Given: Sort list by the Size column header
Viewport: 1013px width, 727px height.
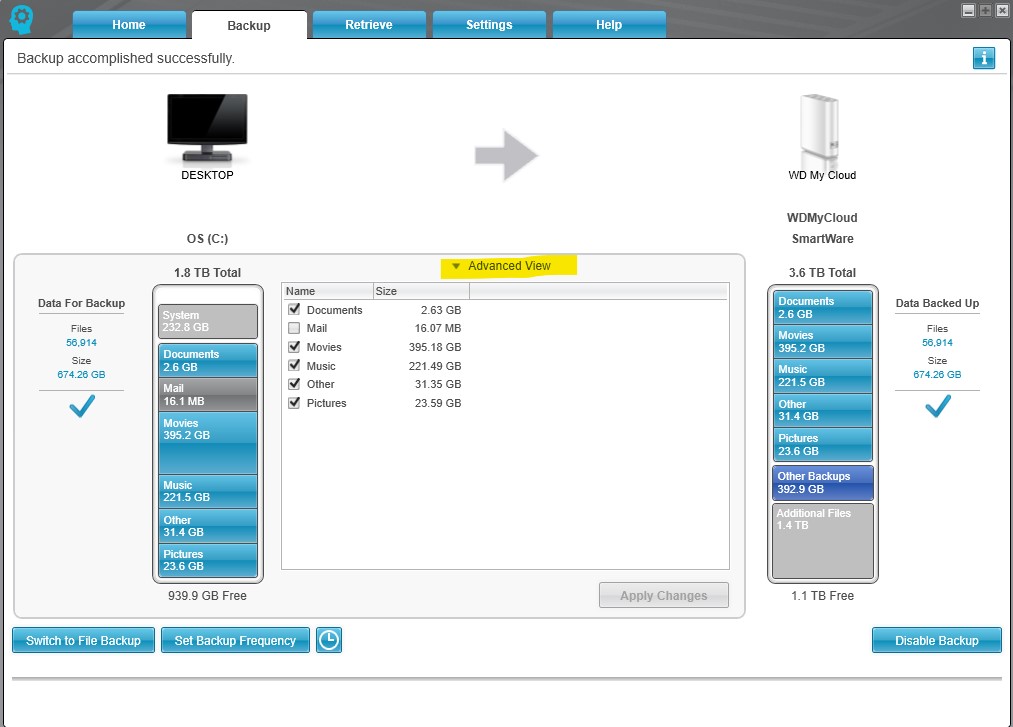Looking at the screenshot, I should pyautogui.click(x=421, y=291).
